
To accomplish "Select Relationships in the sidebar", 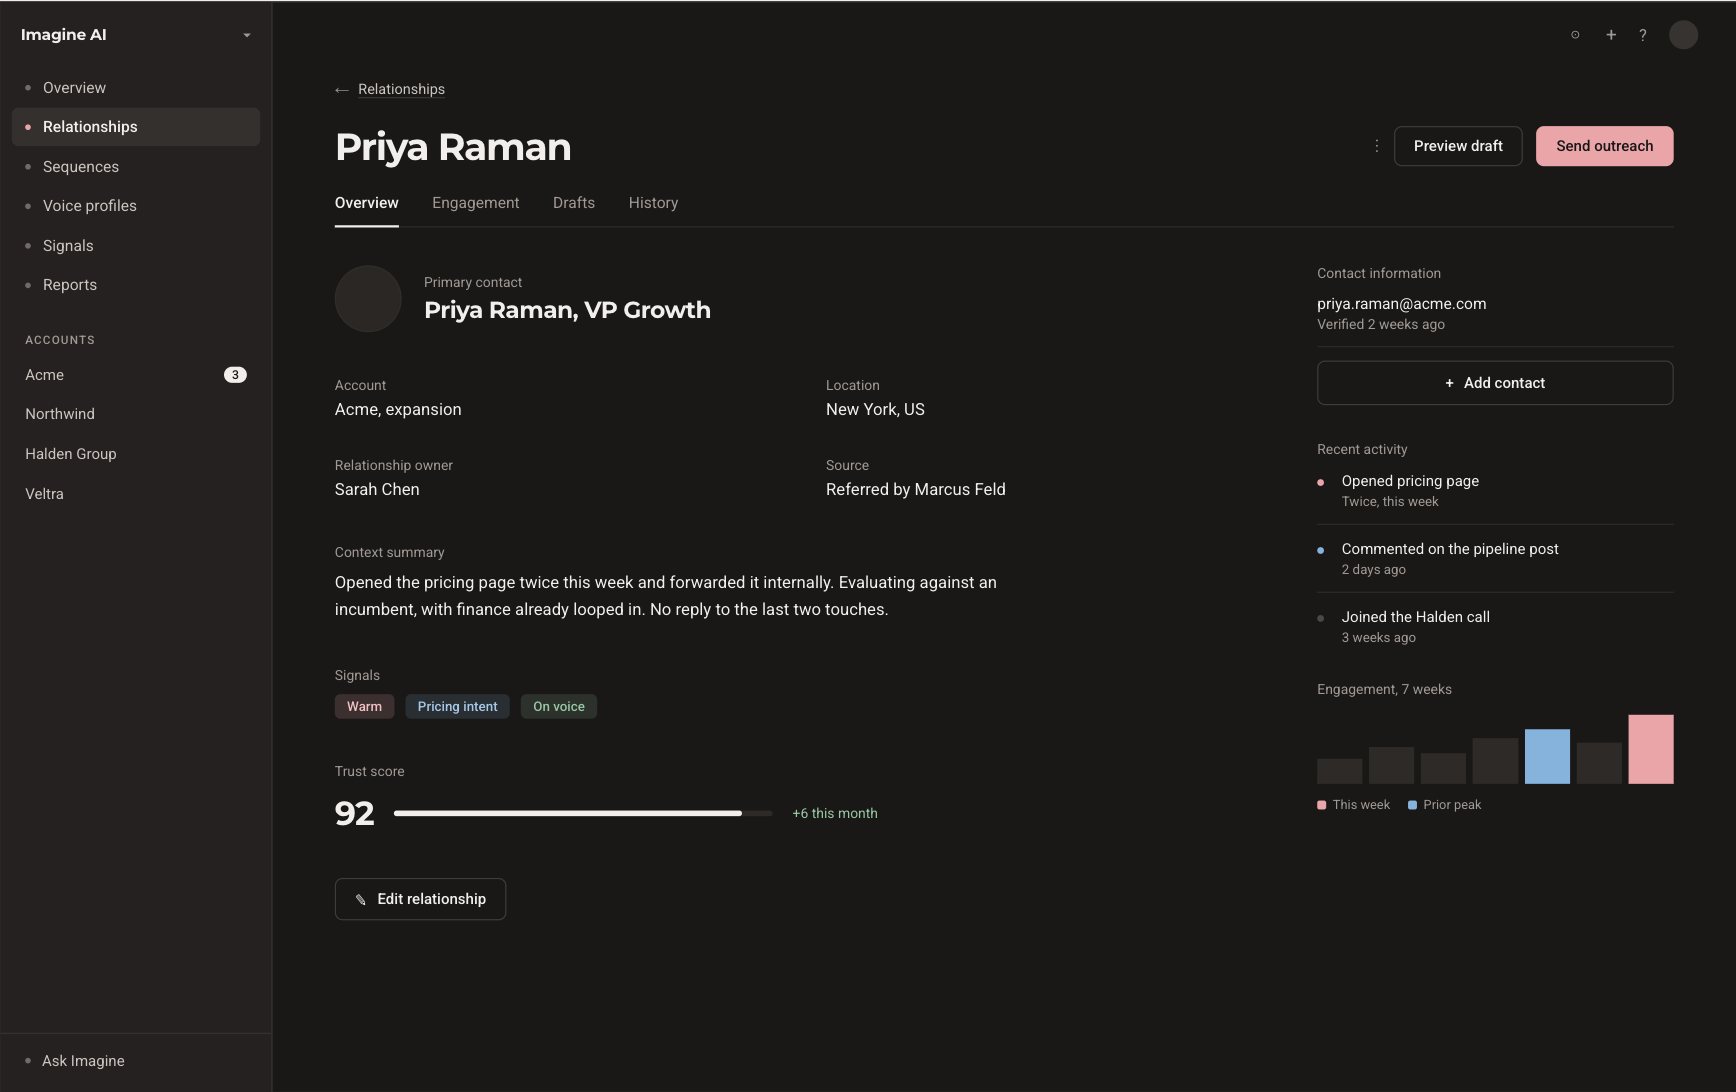I will (136, 127).
